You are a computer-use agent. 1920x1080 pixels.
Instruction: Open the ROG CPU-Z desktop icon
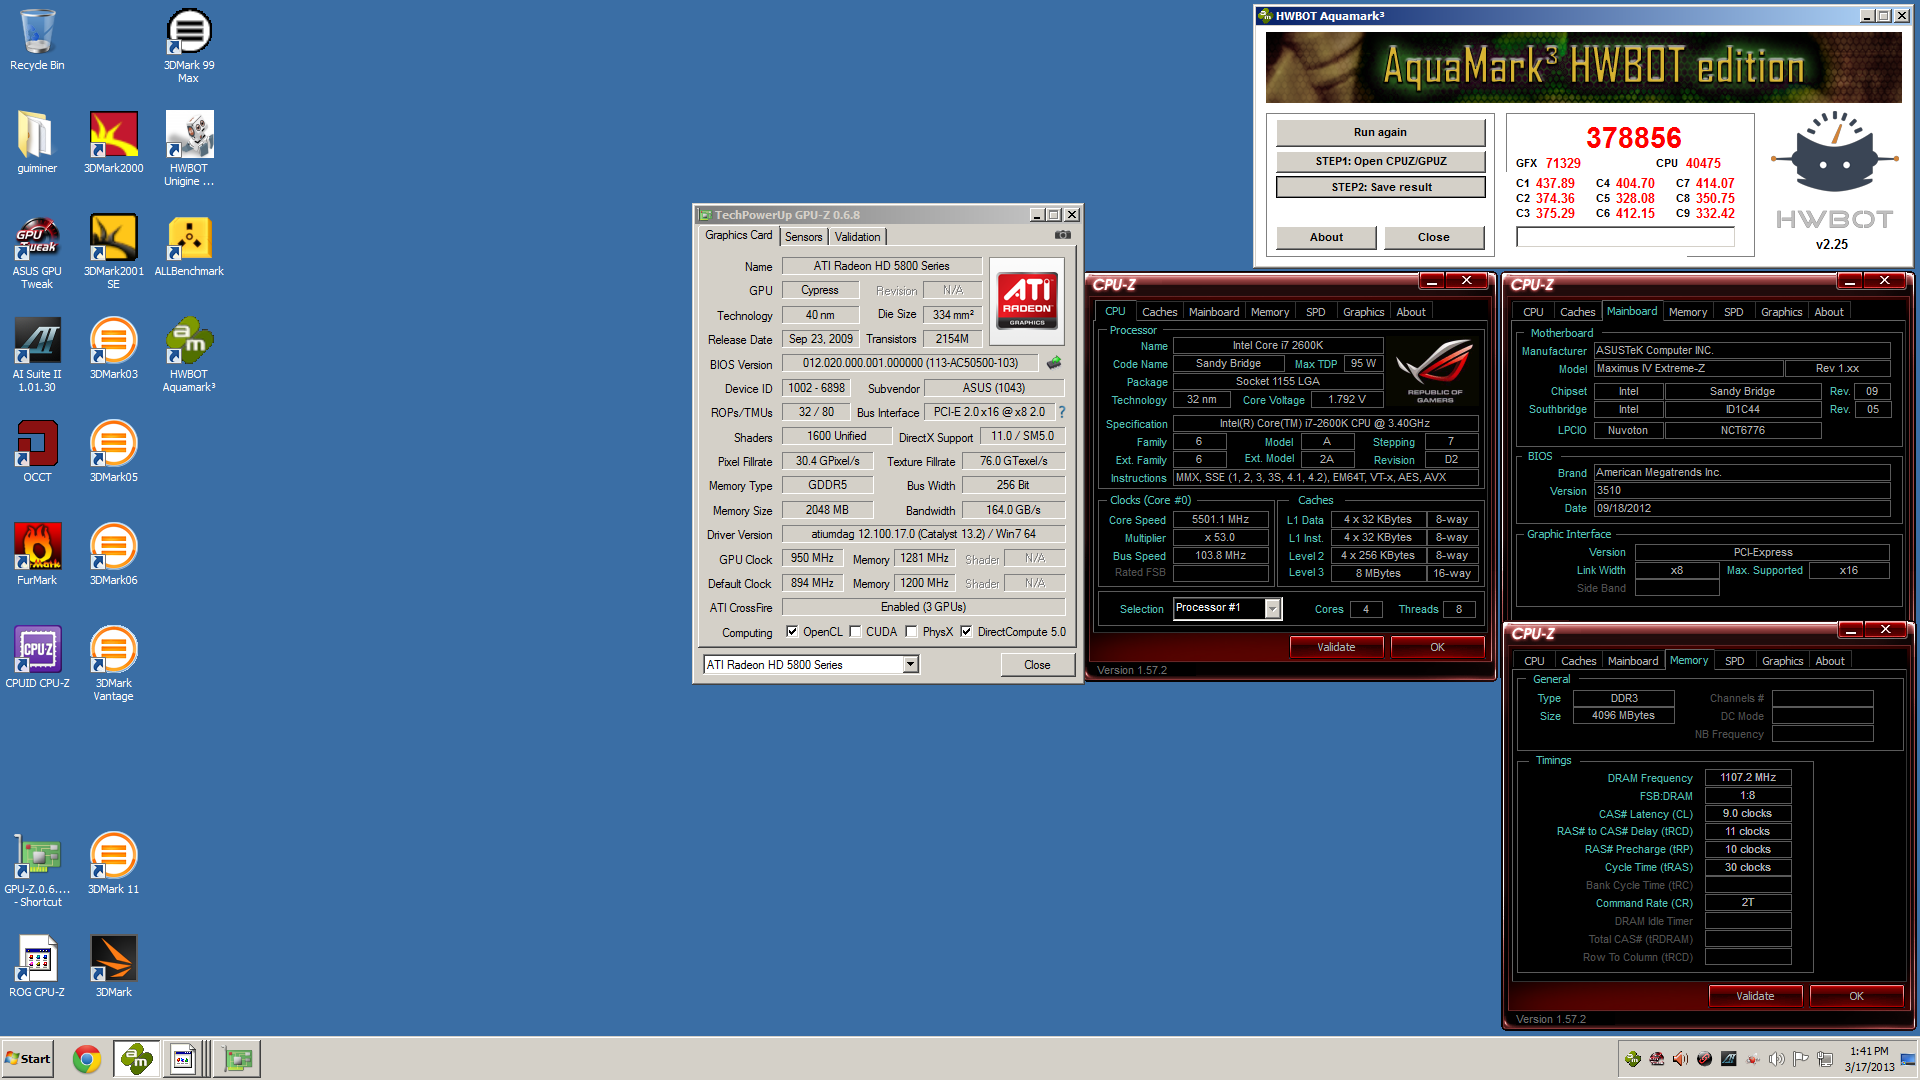coord(37,966)
